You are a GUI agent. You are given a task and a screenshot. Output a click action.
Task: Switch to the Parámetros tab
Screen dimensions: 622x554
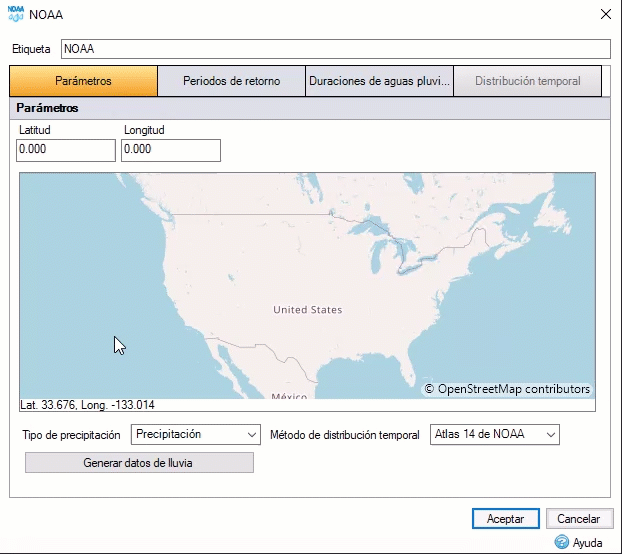[83, 81]
